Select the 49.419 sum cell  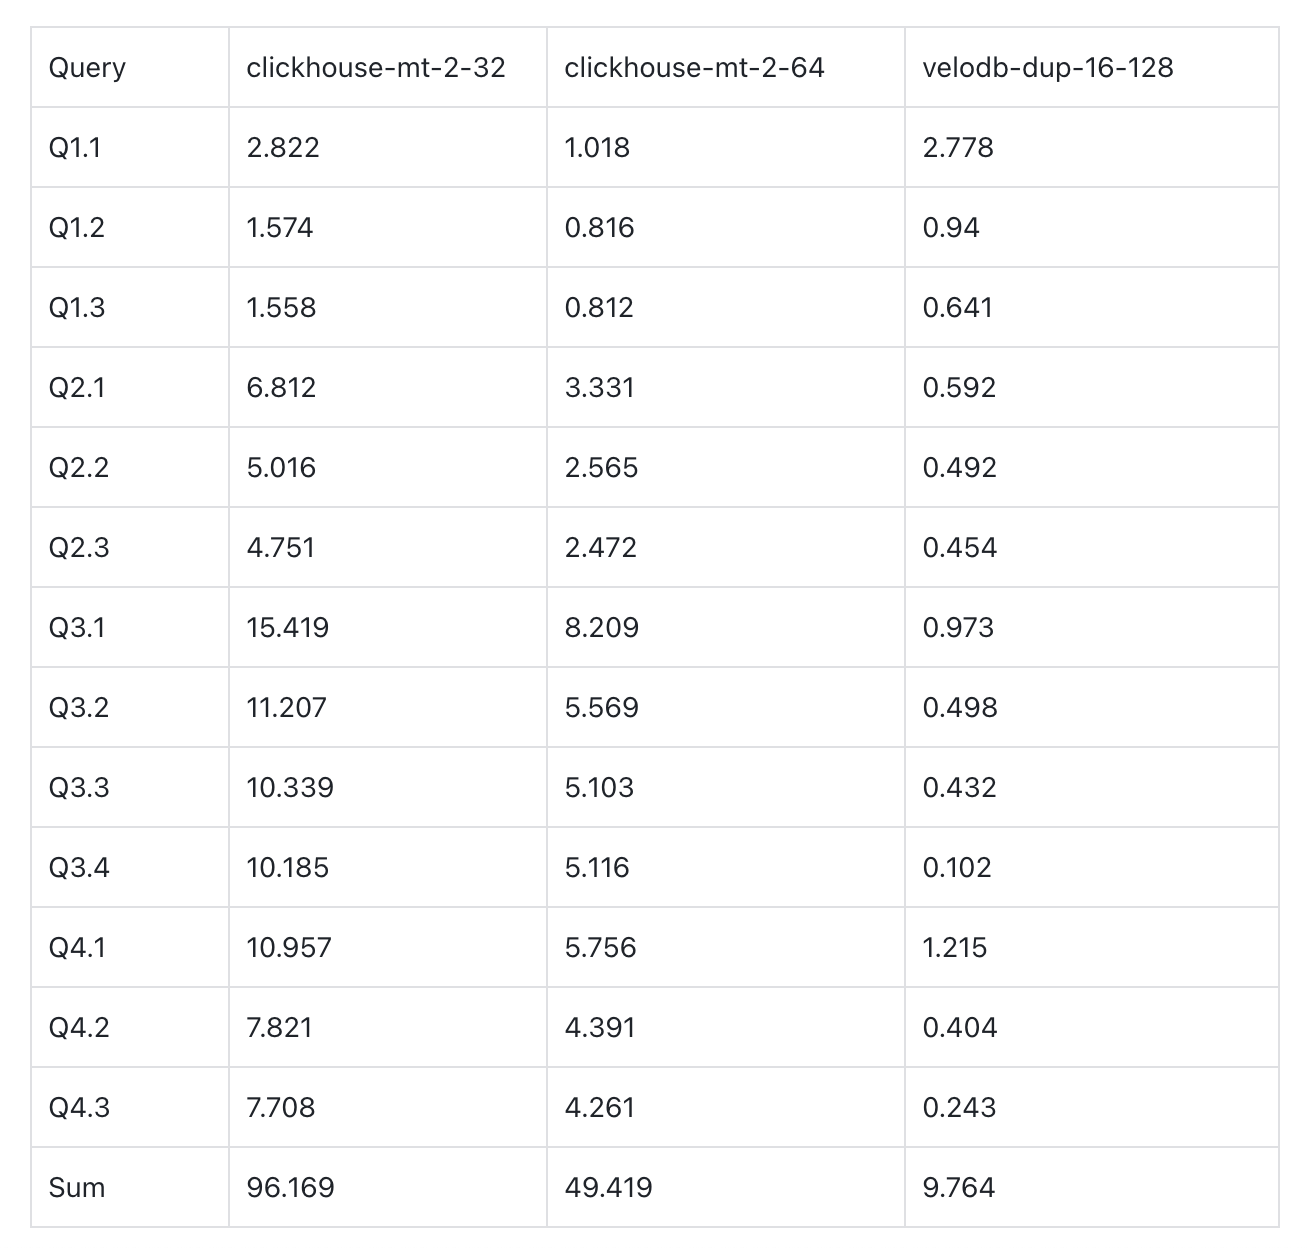coord(608,1188)
